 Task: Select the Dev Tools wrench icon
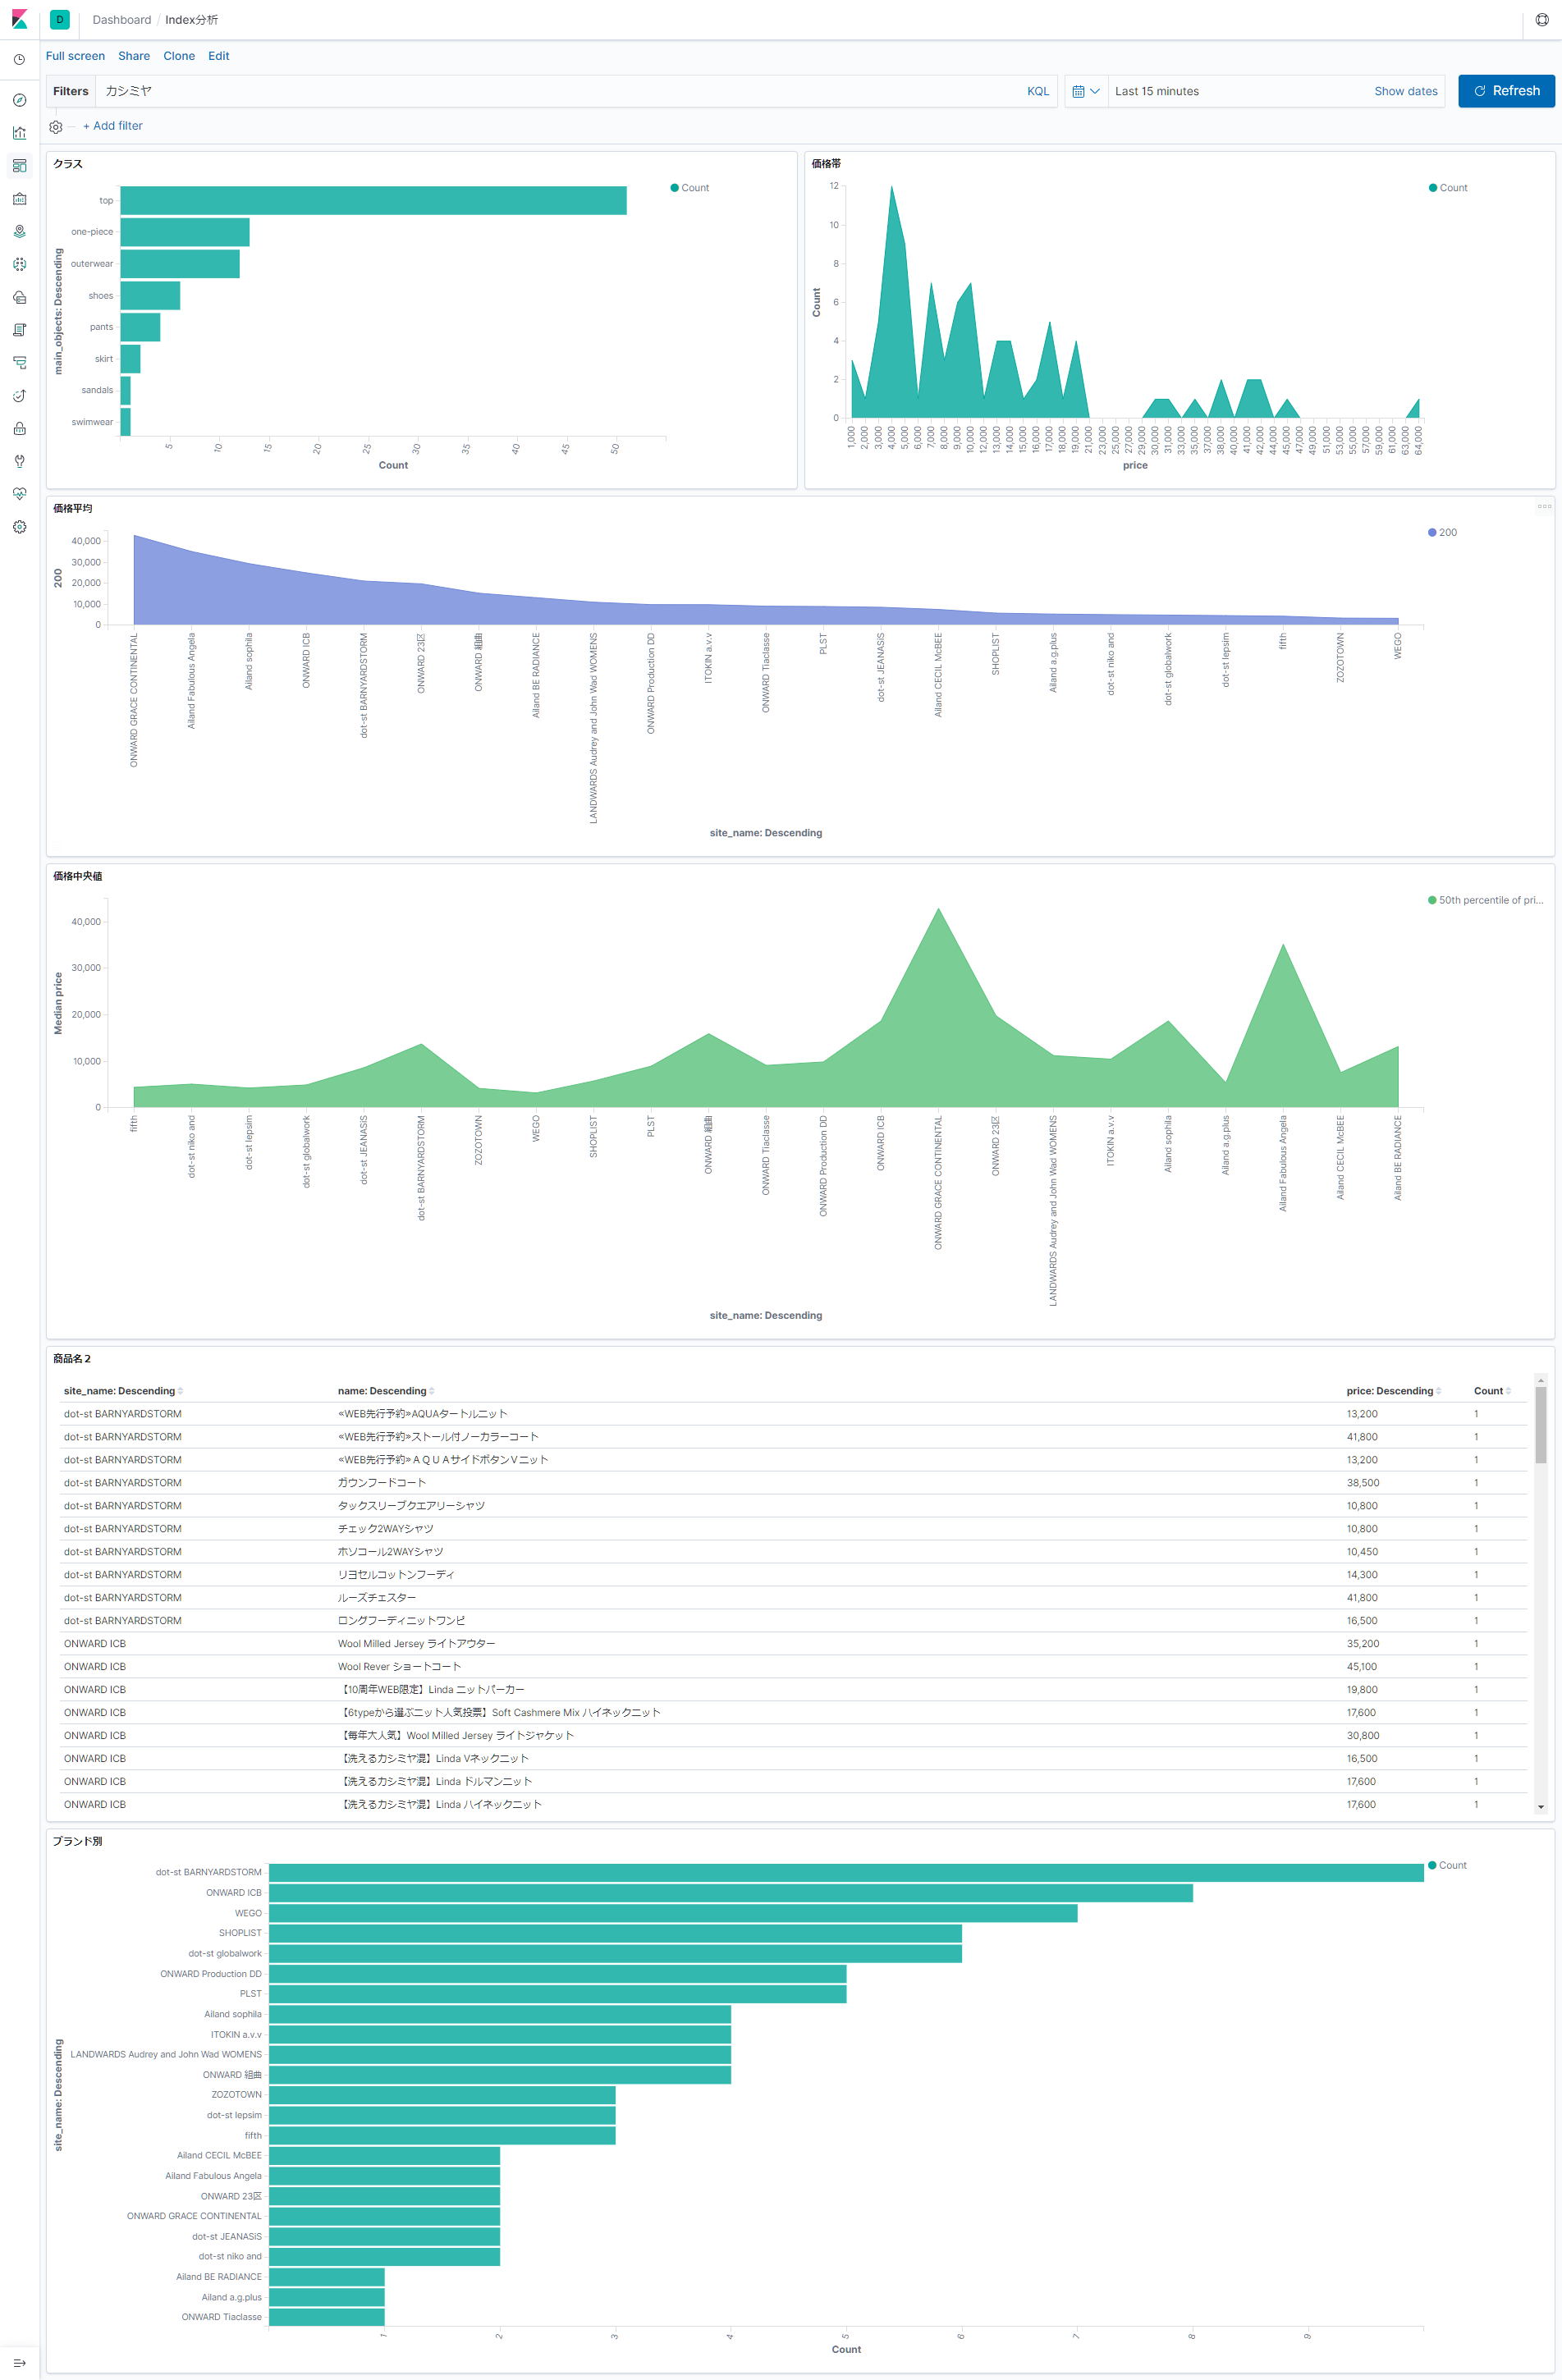19,461
